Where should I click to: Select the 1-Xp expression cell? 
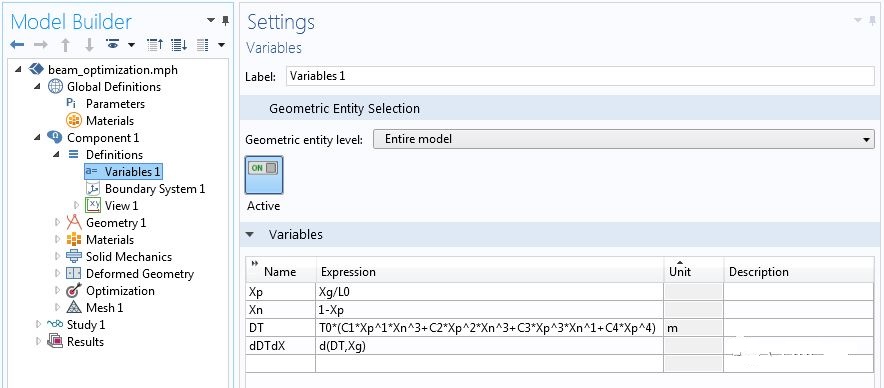tap(489, 310)
